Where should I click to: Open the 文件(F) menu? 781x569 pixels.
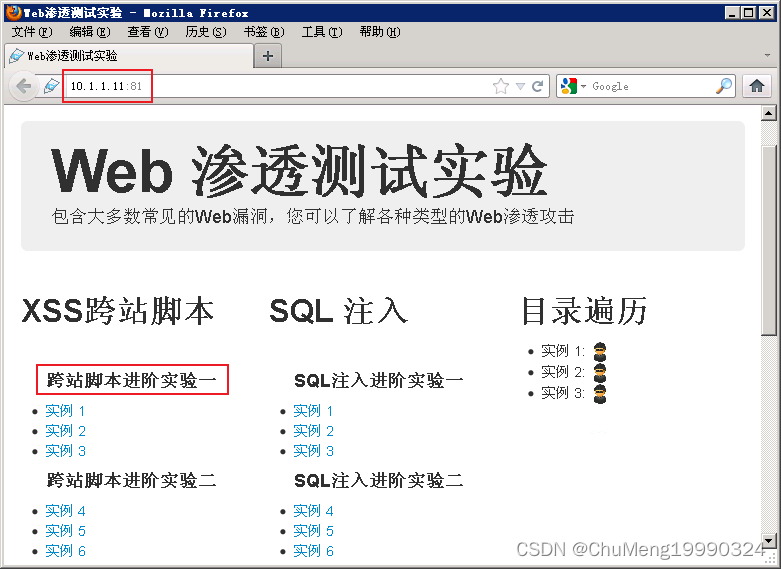tap(31, 32)
